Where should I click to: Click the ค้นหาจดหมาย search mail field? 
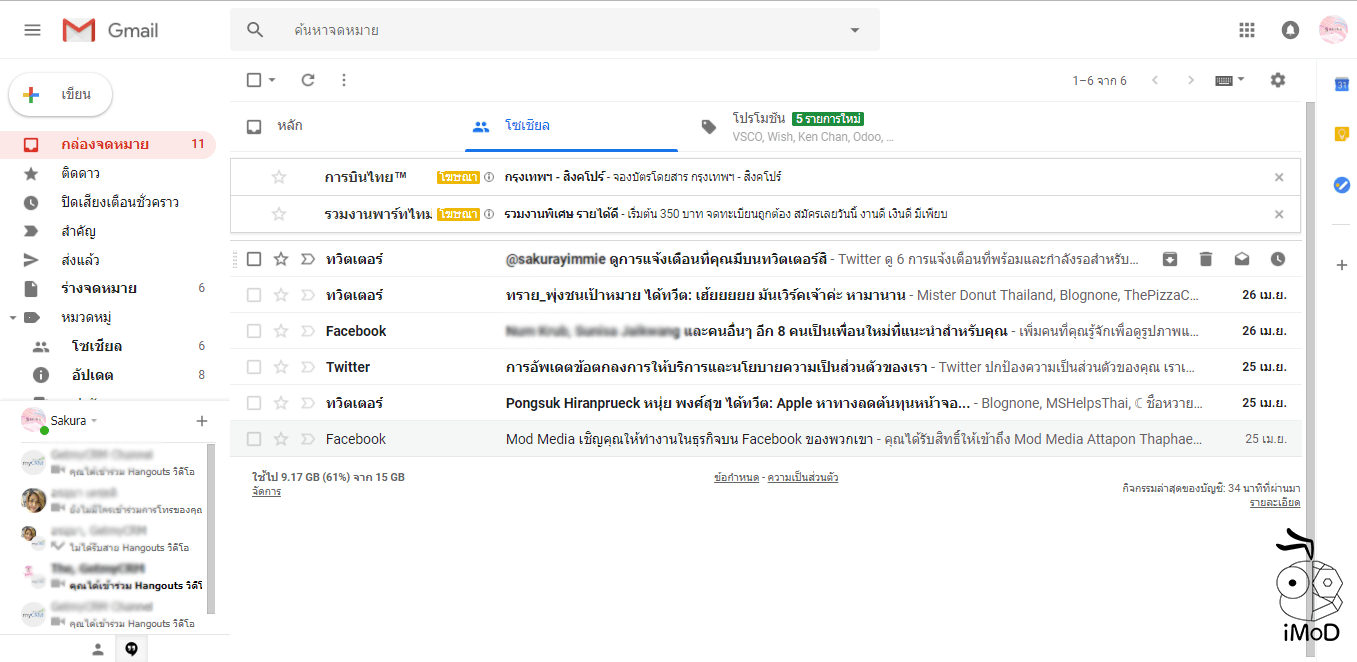560,30
